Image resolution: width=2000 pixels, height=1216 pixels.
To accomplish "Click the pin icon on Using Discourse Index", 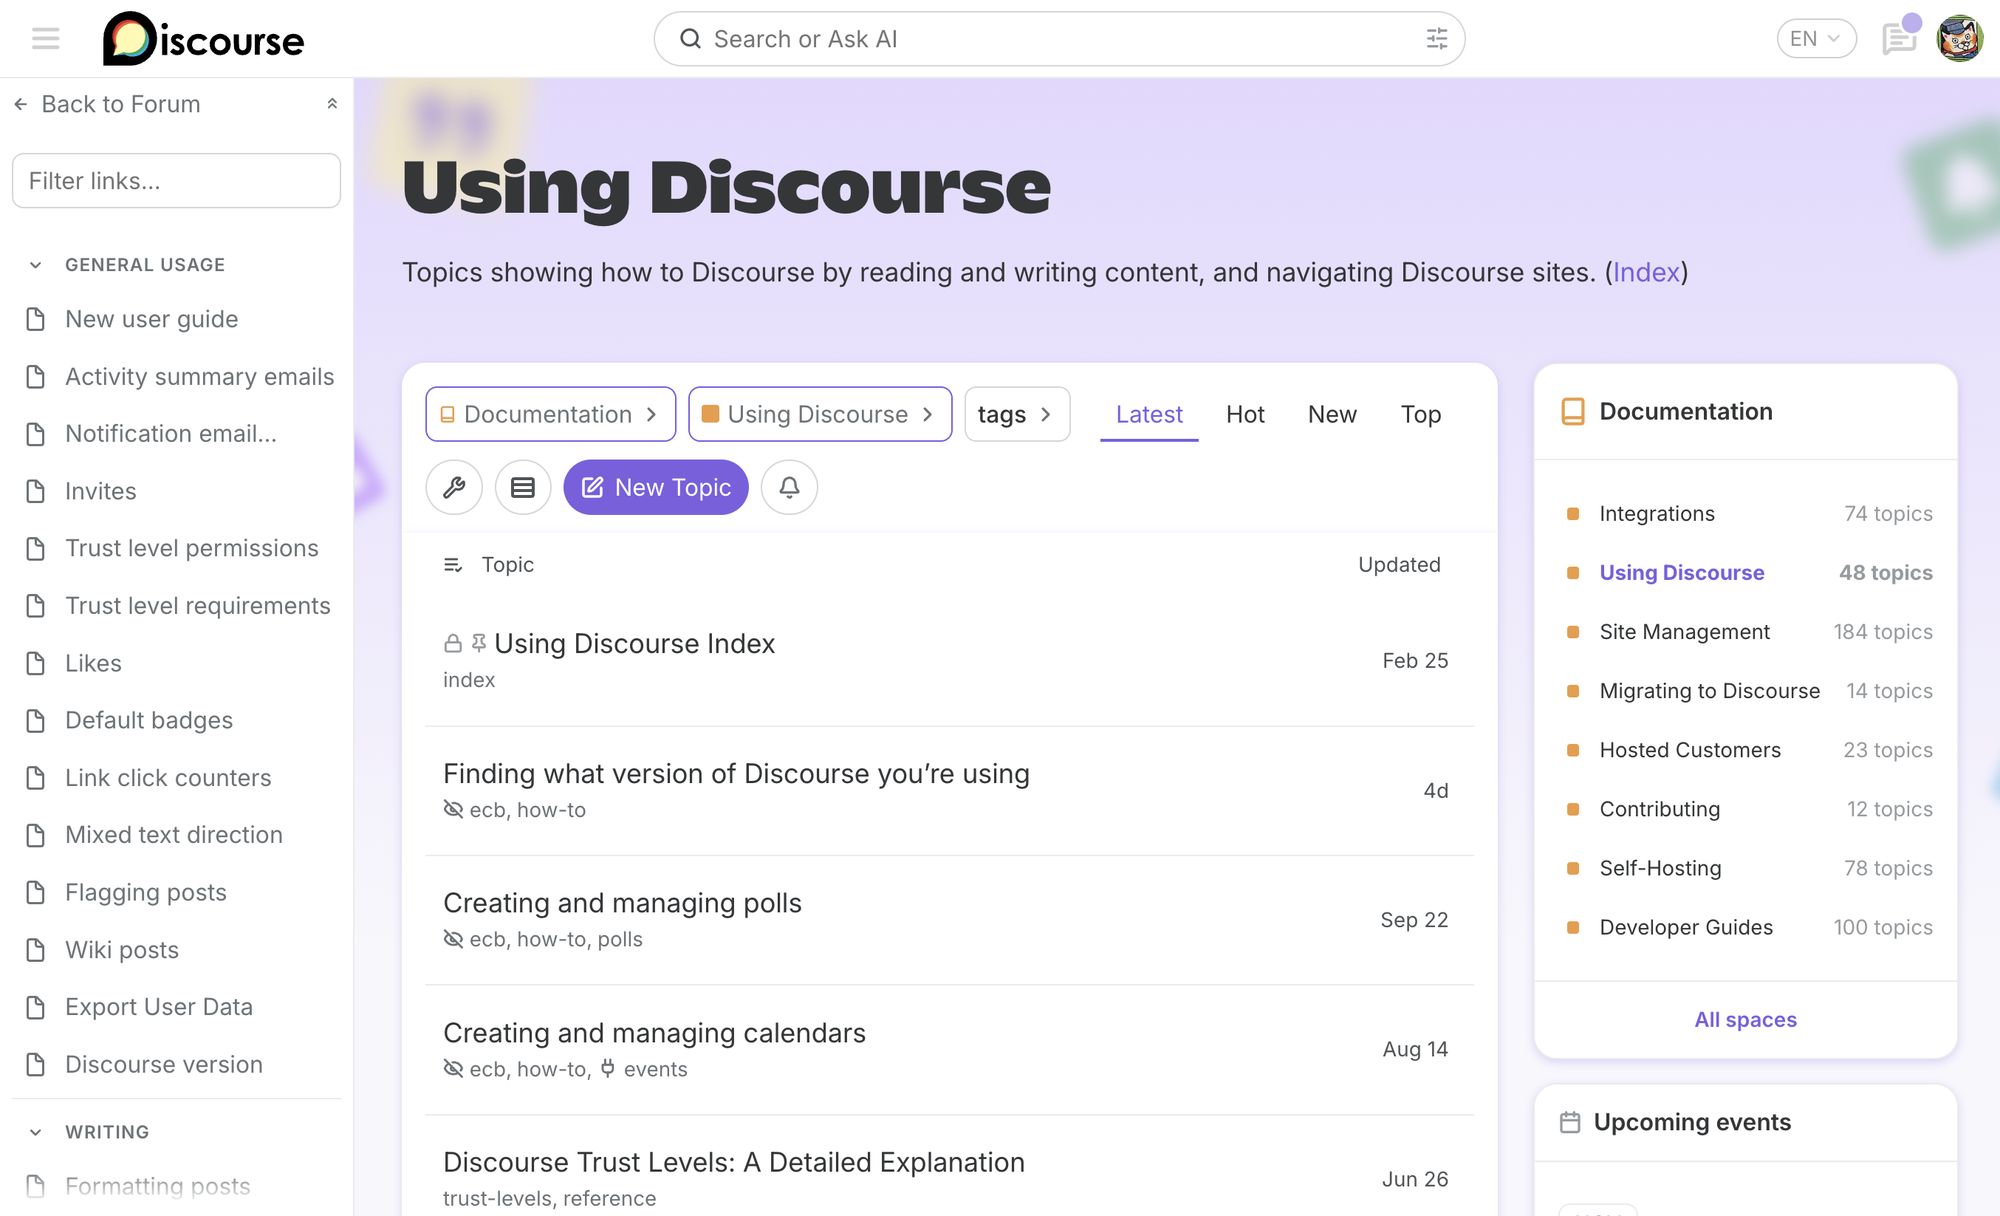I will (x=479, y=643).
